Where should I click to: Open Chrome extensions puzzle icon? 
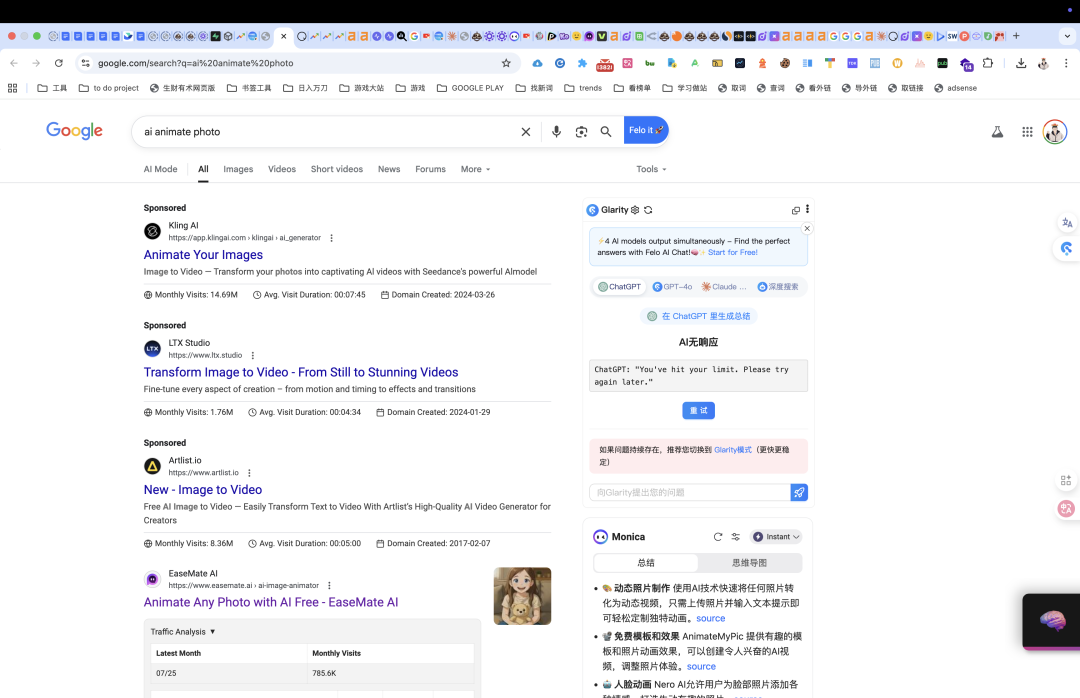(x=988, y=63)
